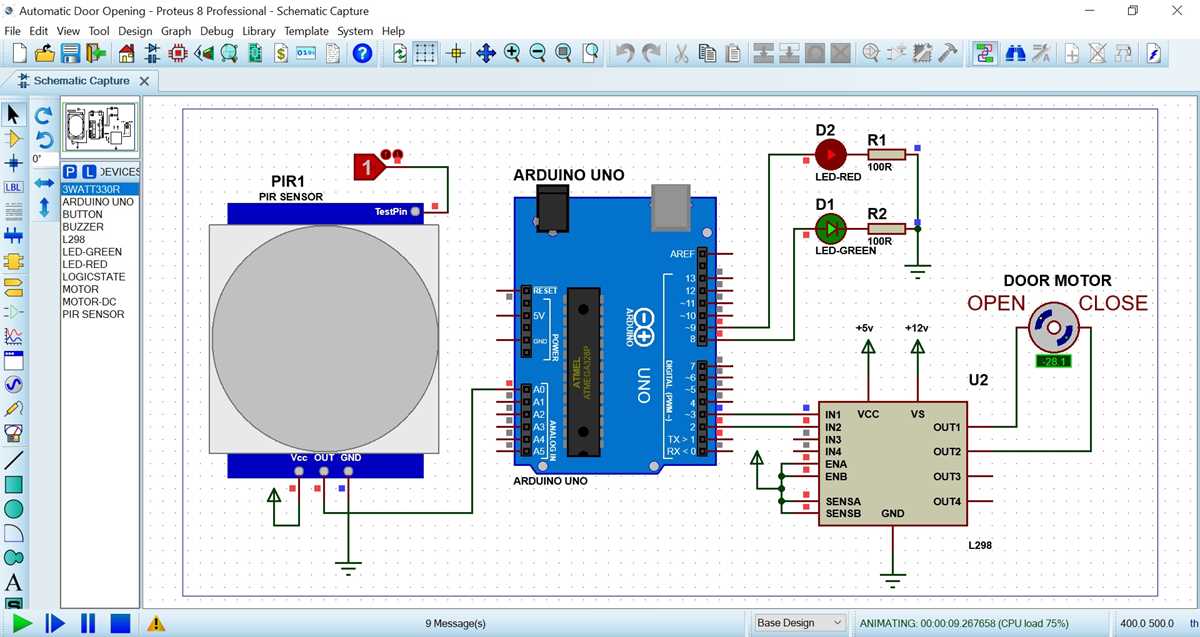The image size is (1200, 637).
Task: Stop the simulation with the square button
Action: [x=121, y=623]
